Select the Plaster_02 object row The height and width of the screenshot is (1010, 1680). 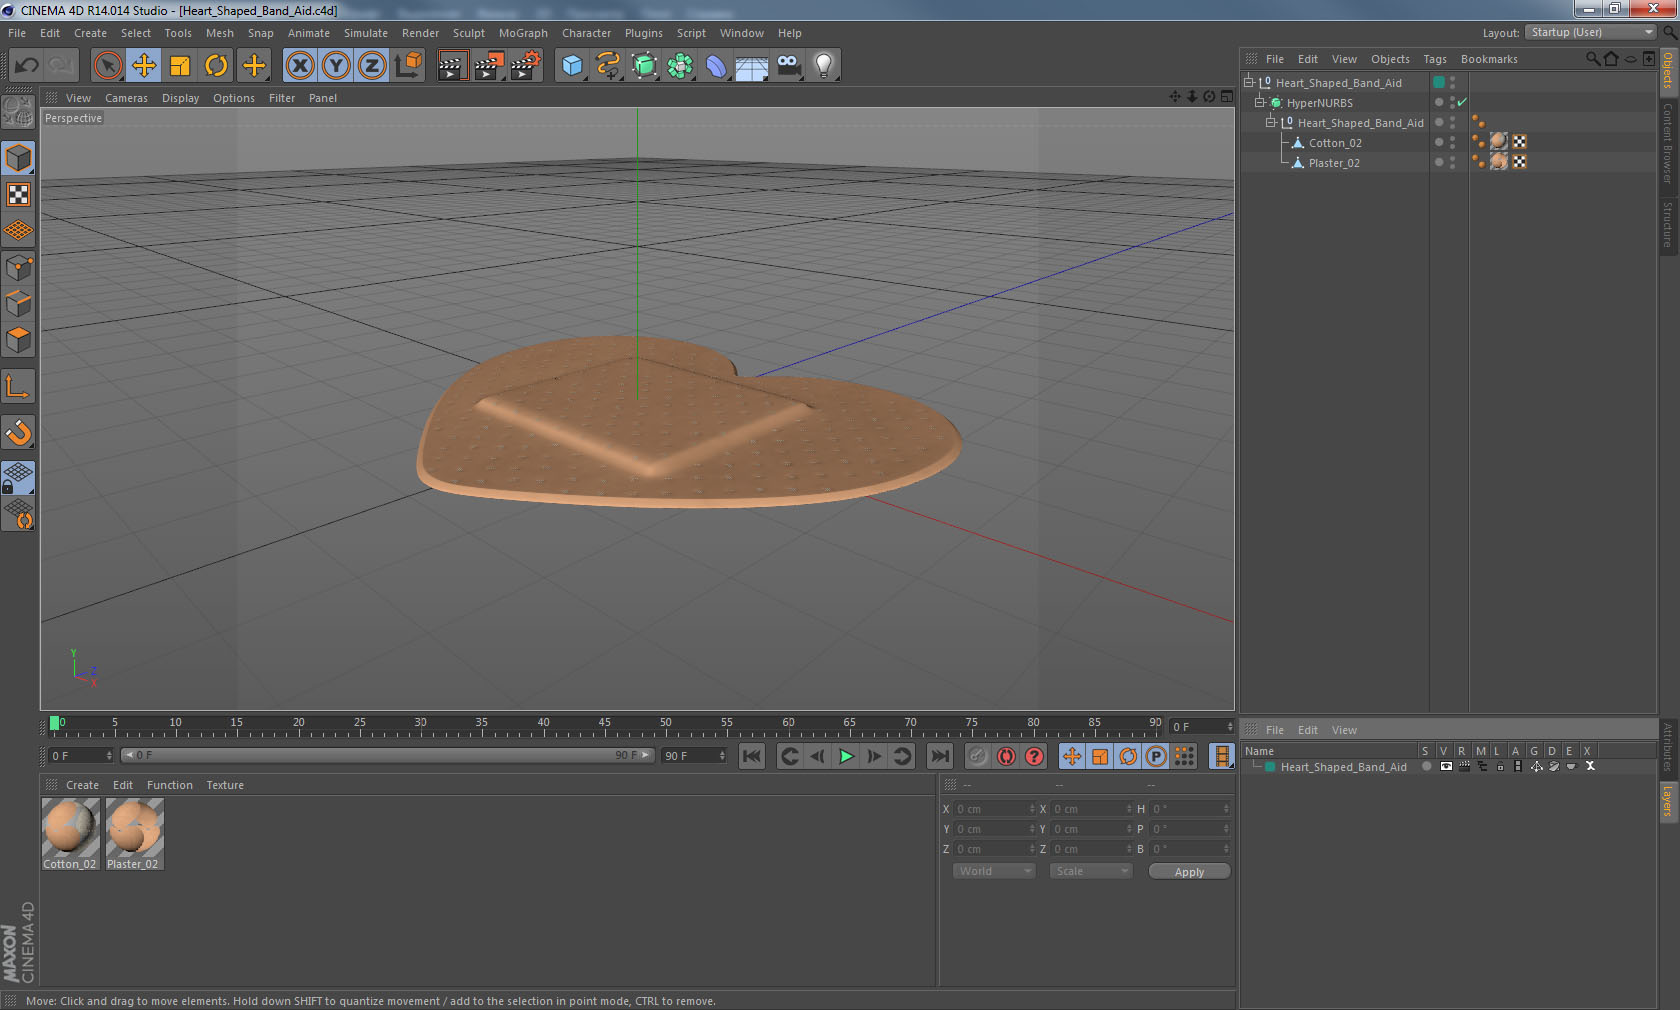pos(1334,163)
